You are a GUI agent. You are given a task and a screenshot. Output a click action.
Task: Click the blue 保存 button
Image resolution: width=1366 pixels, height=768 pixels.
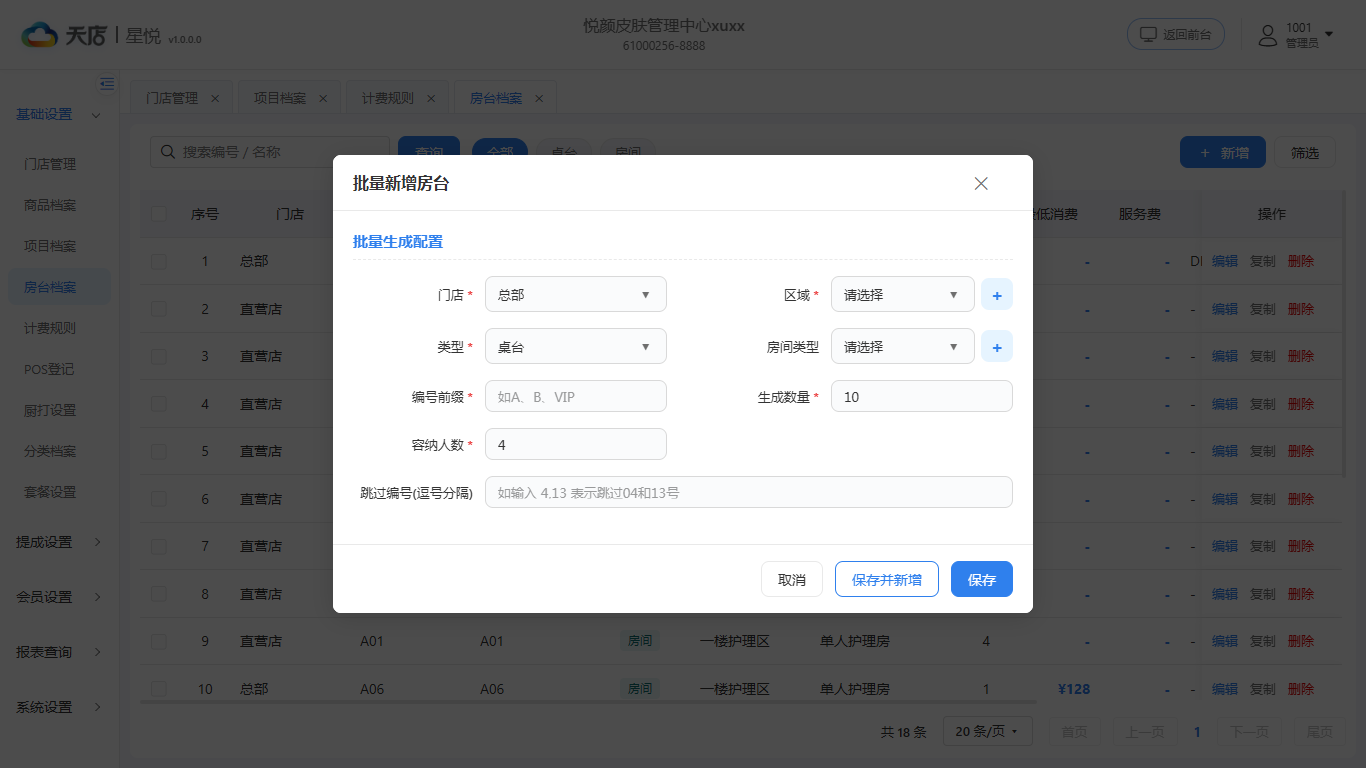(982, 579)
